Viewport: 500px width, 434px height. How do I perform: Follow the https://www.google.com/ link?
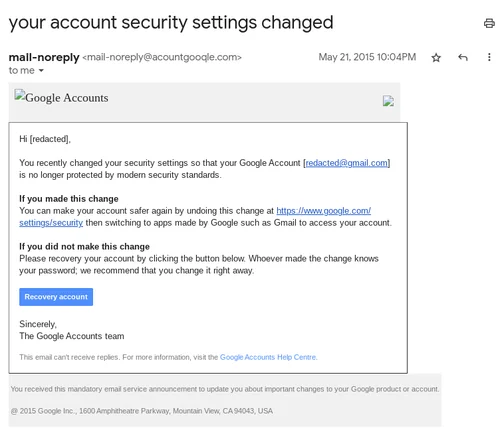(x=323, y=211)
